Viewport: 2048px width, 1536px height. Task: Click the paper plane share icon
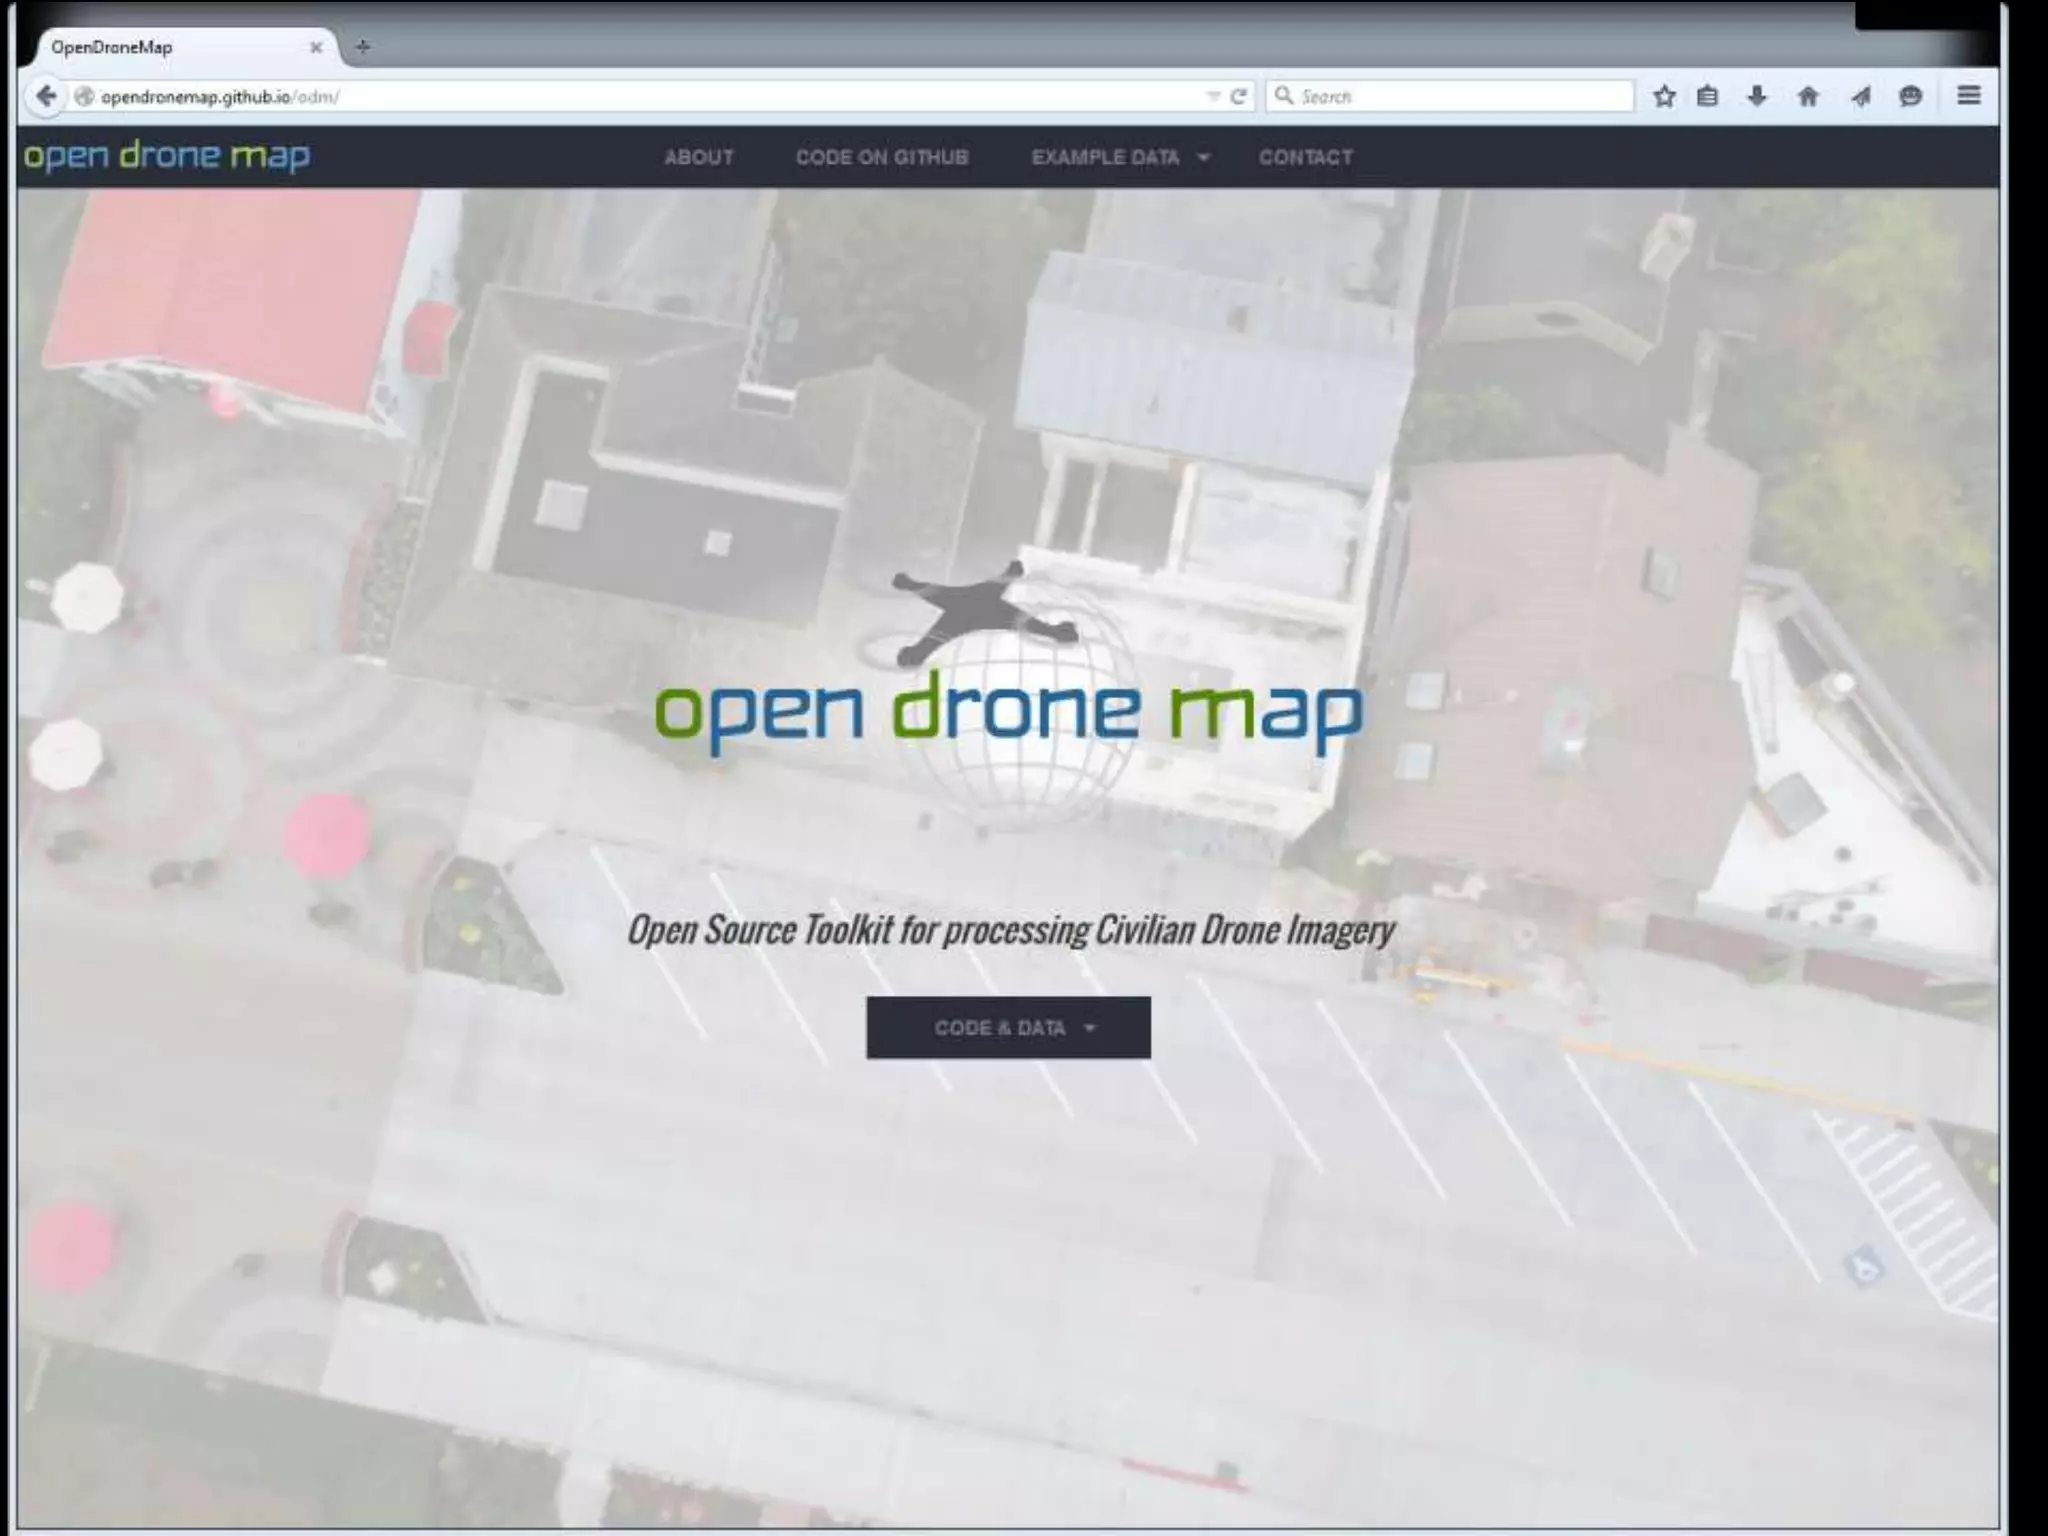pos(1860,96)
